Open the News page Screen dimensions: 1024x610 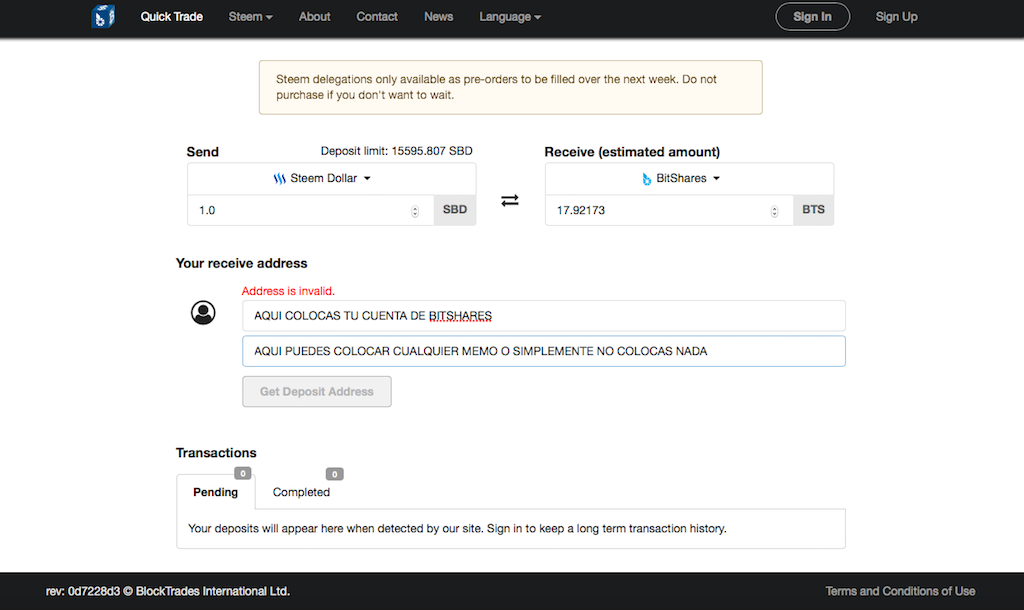[438, 17]
